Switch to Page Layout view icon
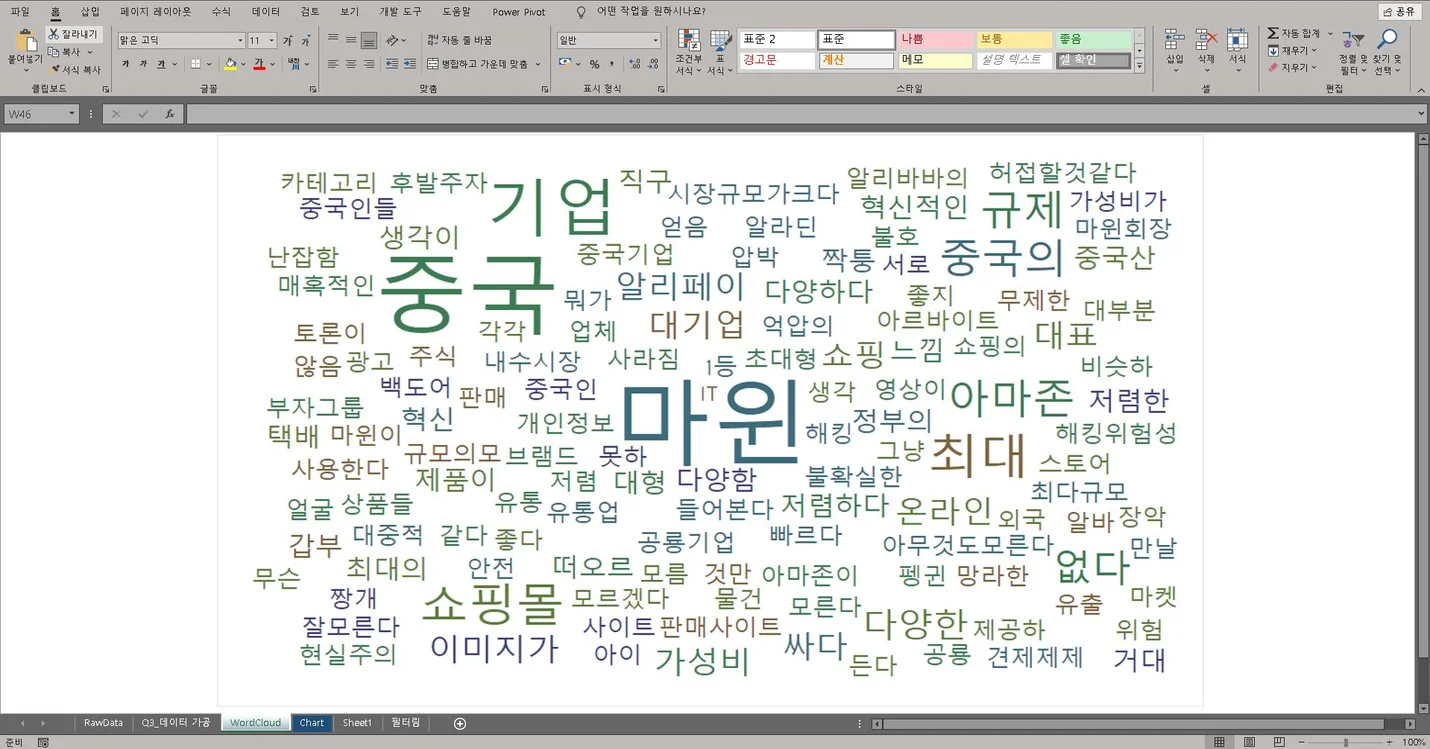Image resolution: width=1430 pixels, height=749 pixels. [1250, 742]
